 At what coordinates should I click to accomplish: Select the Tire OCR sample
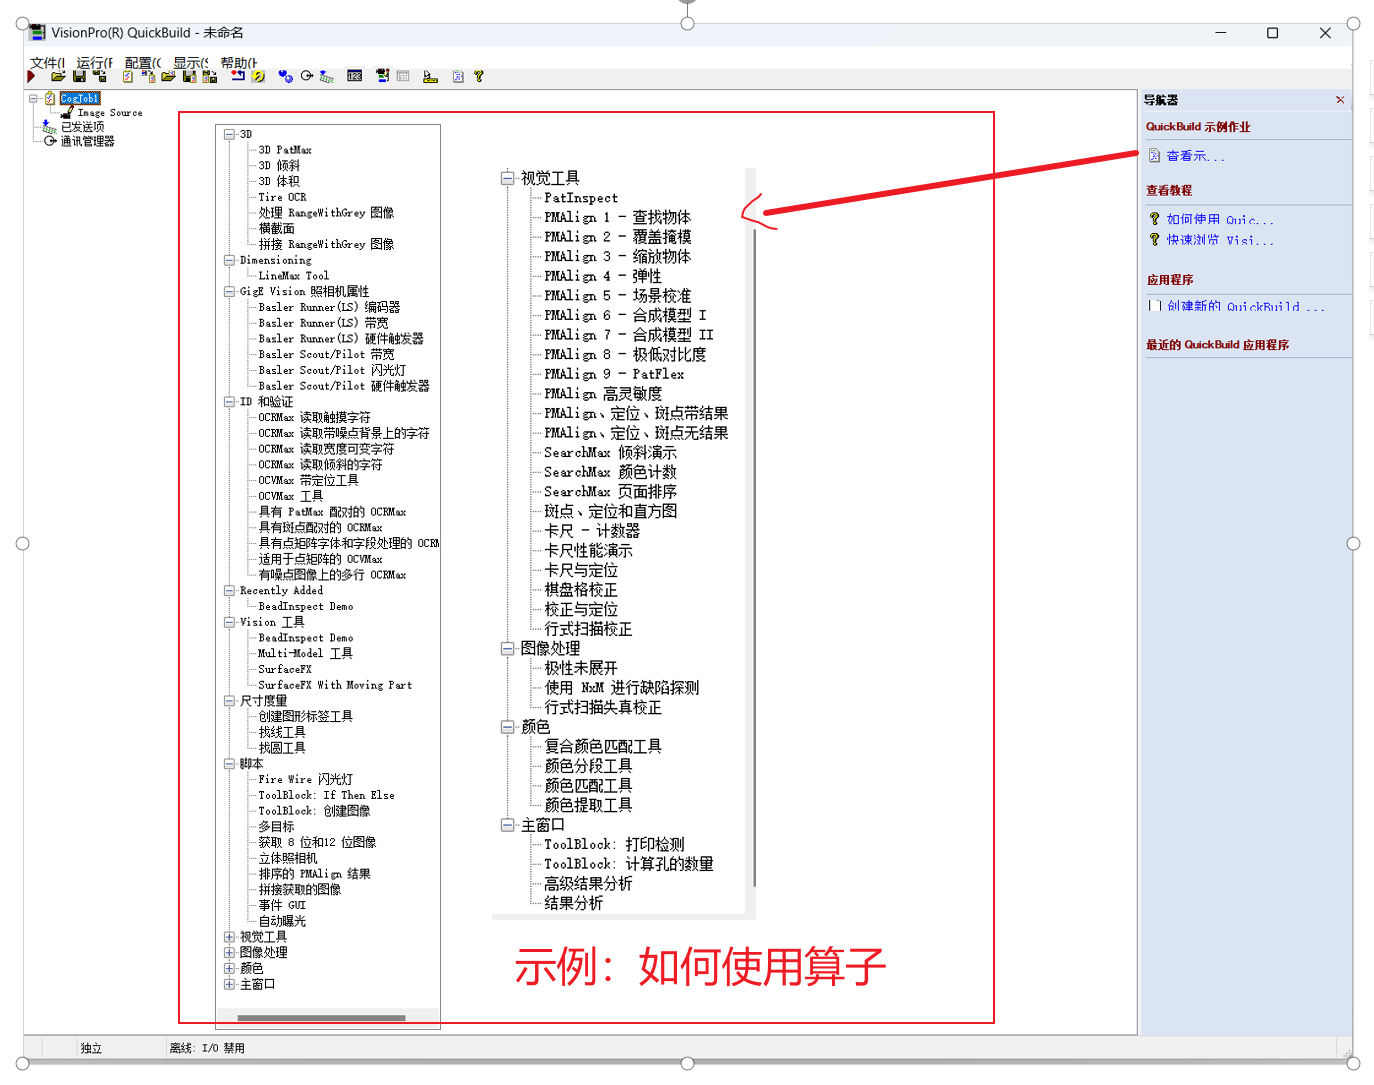[x=282, y=197]
